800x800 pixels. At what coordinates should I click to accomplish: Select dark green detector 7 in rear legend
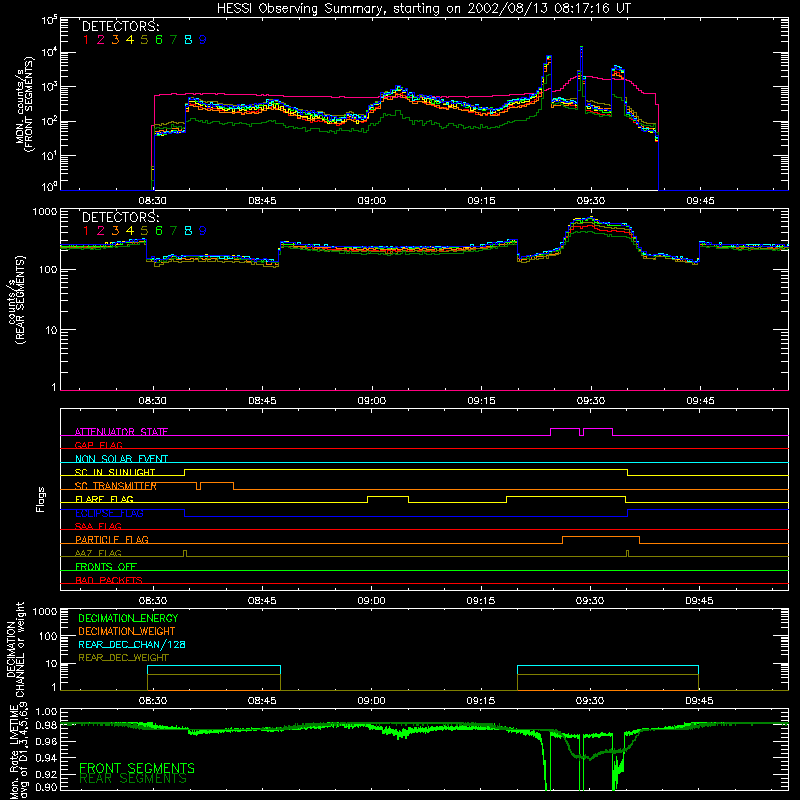tap(173, 231)
